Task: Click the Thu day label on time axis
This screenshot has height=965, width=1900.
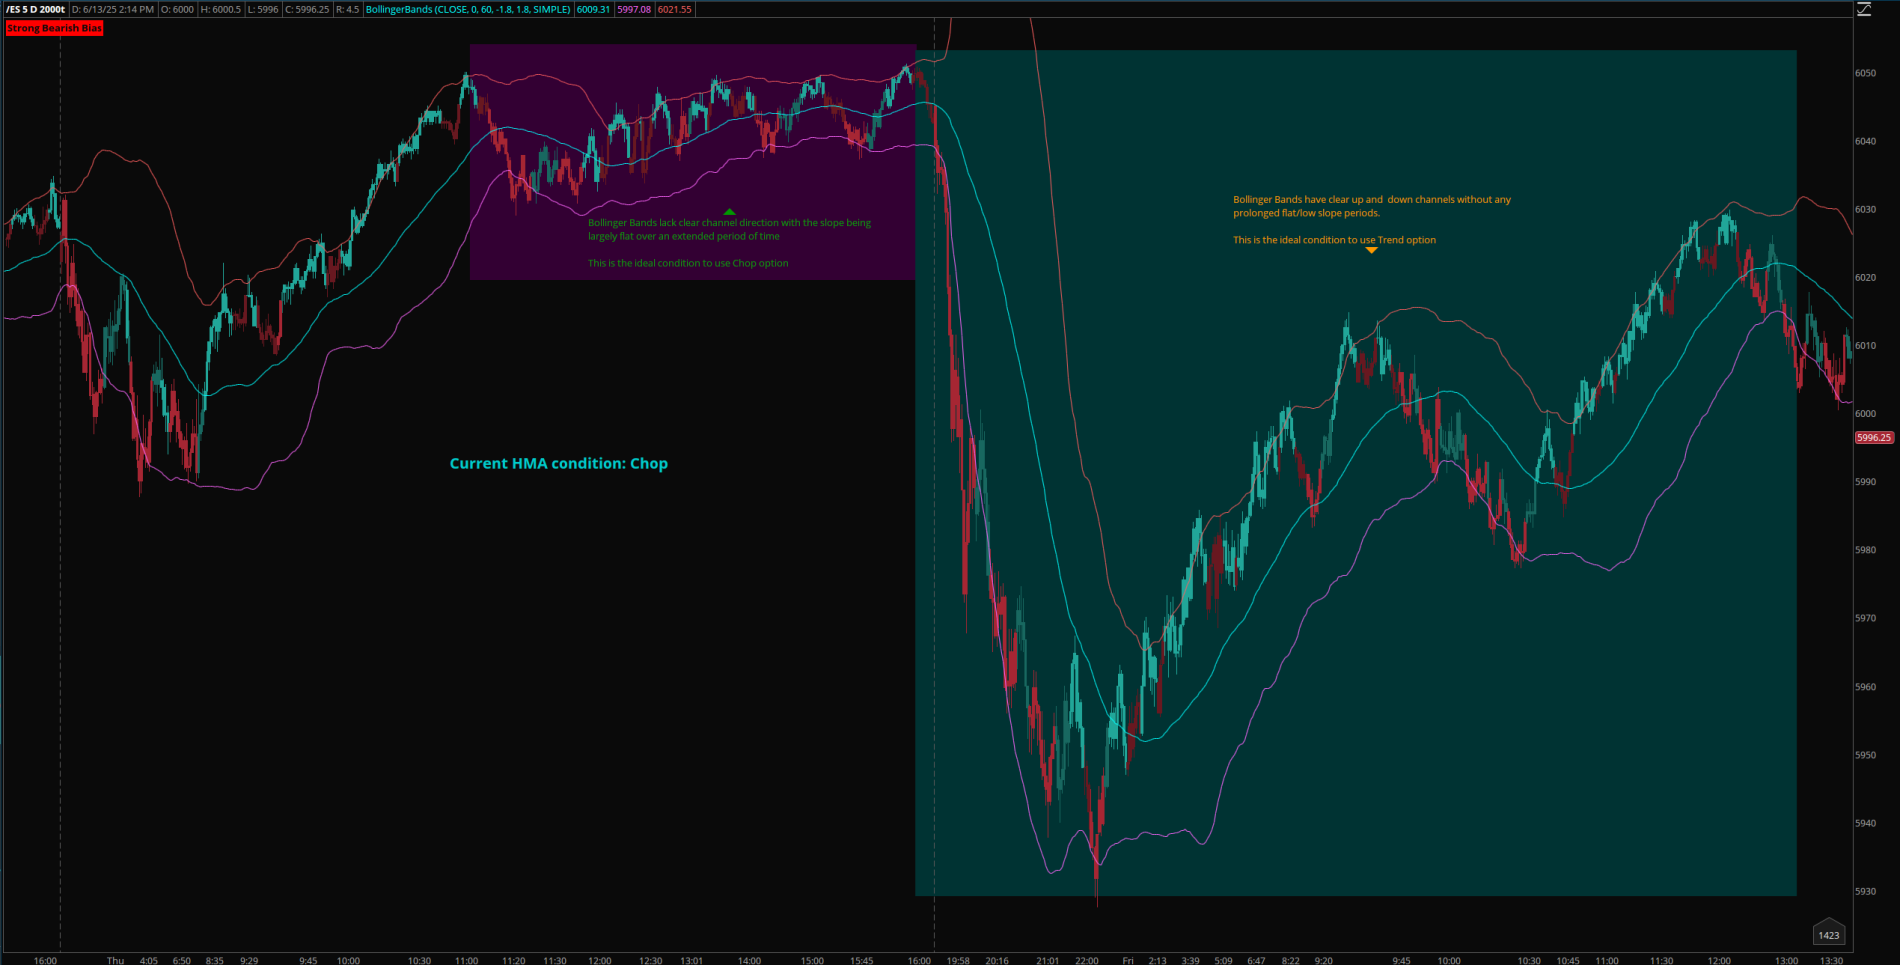Action: pyautogui.click(x=116, y=960)
